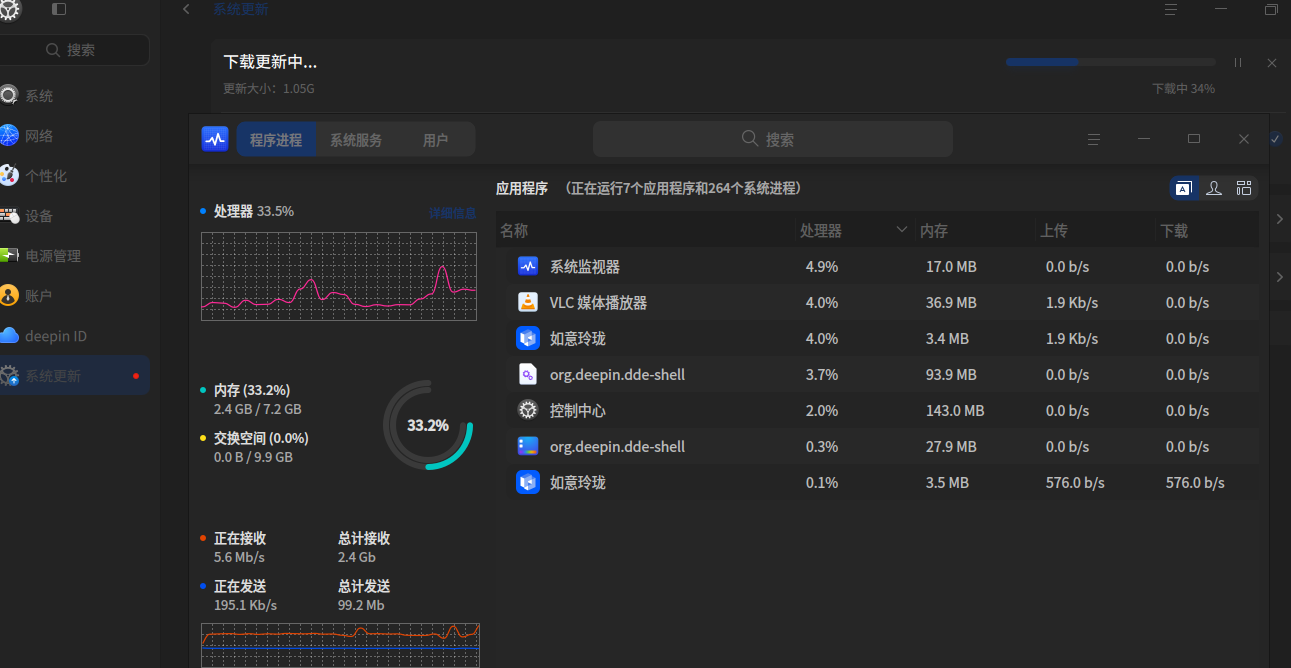Click 更新大小: 1.05G text
1291x668 pixels.
(269, 89)
